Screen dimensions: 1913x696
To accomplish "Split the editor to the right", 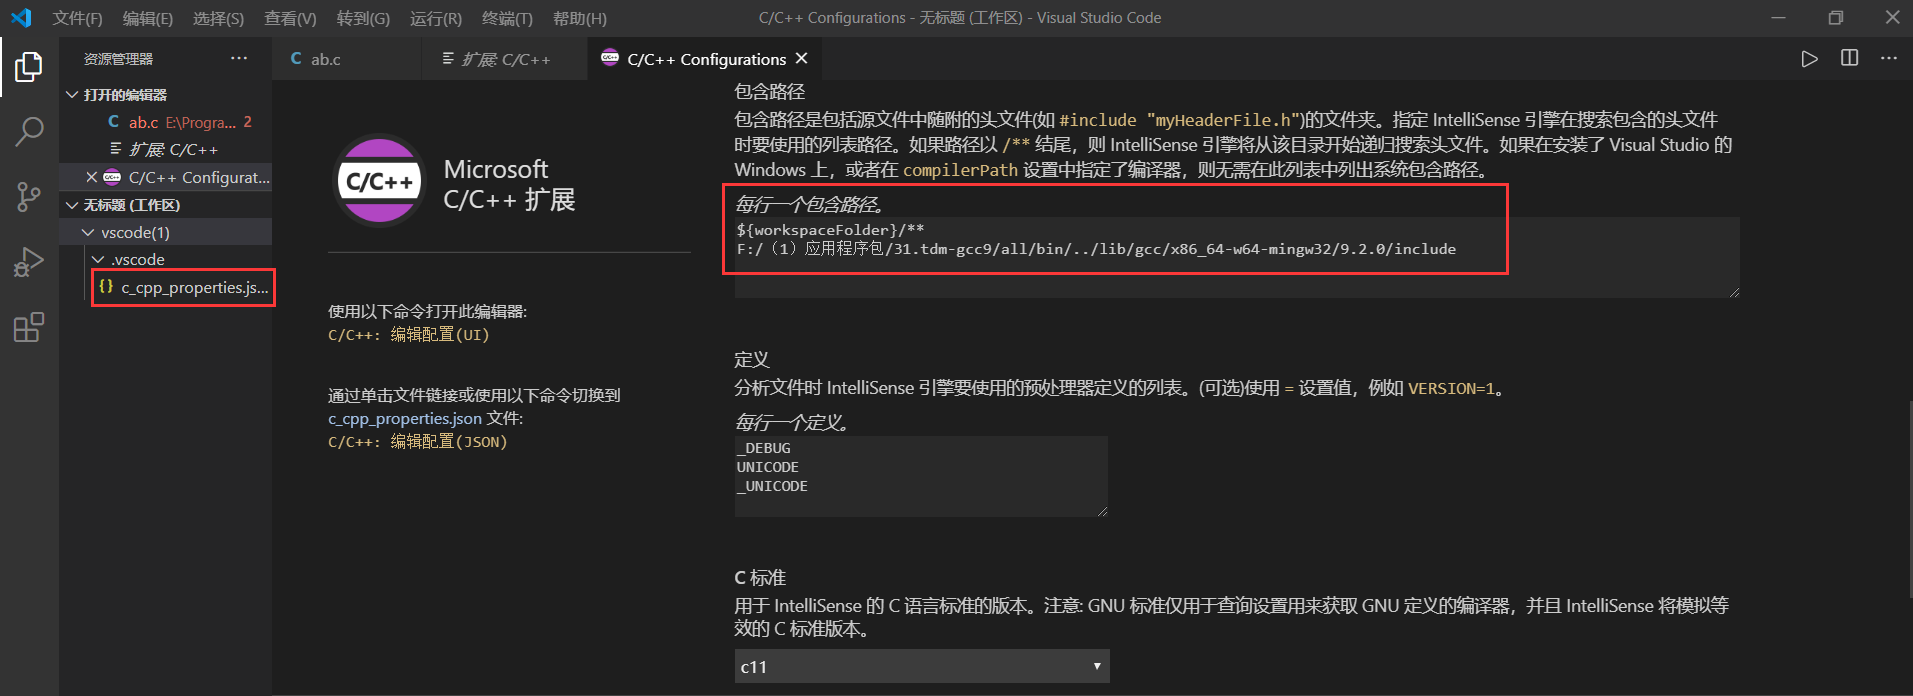I will 1850,58.
